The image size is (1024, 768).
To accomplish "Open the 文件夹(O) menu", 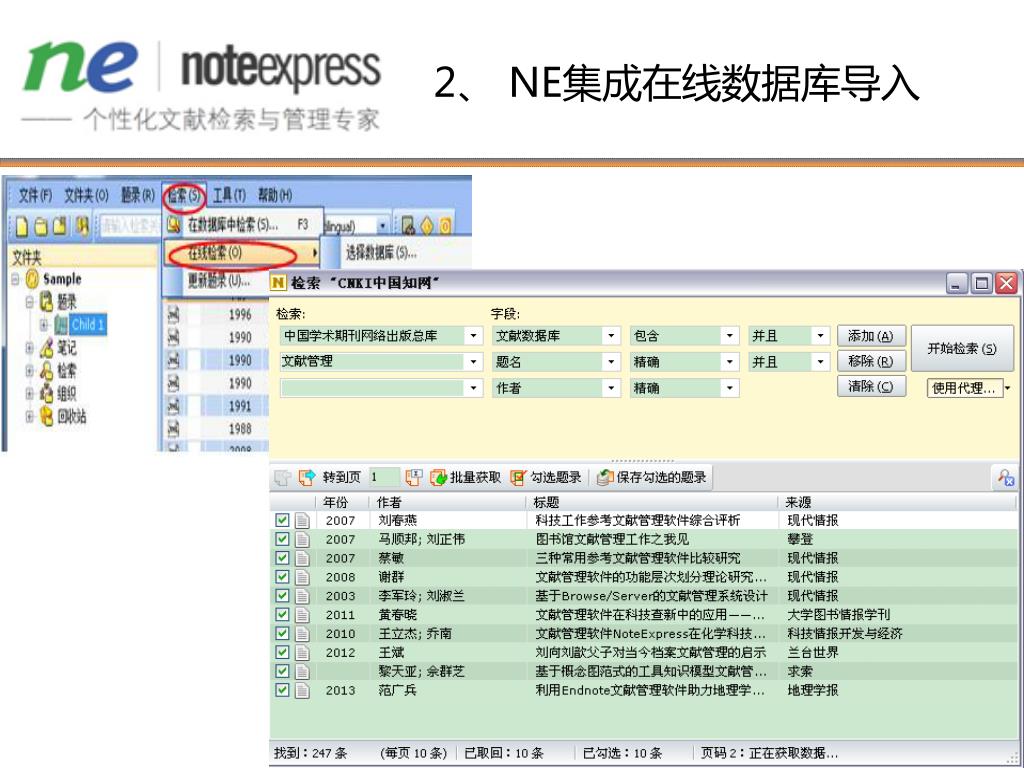I will [86, 195].
